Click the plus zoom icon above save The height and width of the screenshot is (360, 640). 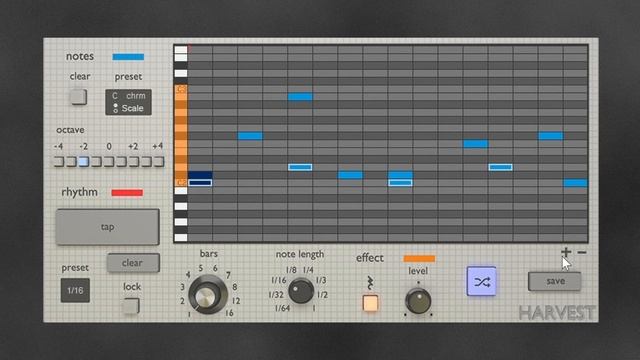566,252
